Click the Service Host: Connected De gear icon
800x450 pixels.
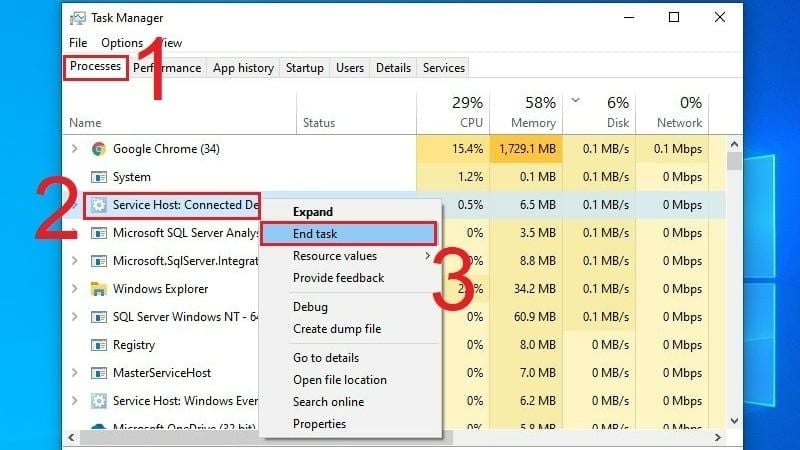tap(98, 205)
